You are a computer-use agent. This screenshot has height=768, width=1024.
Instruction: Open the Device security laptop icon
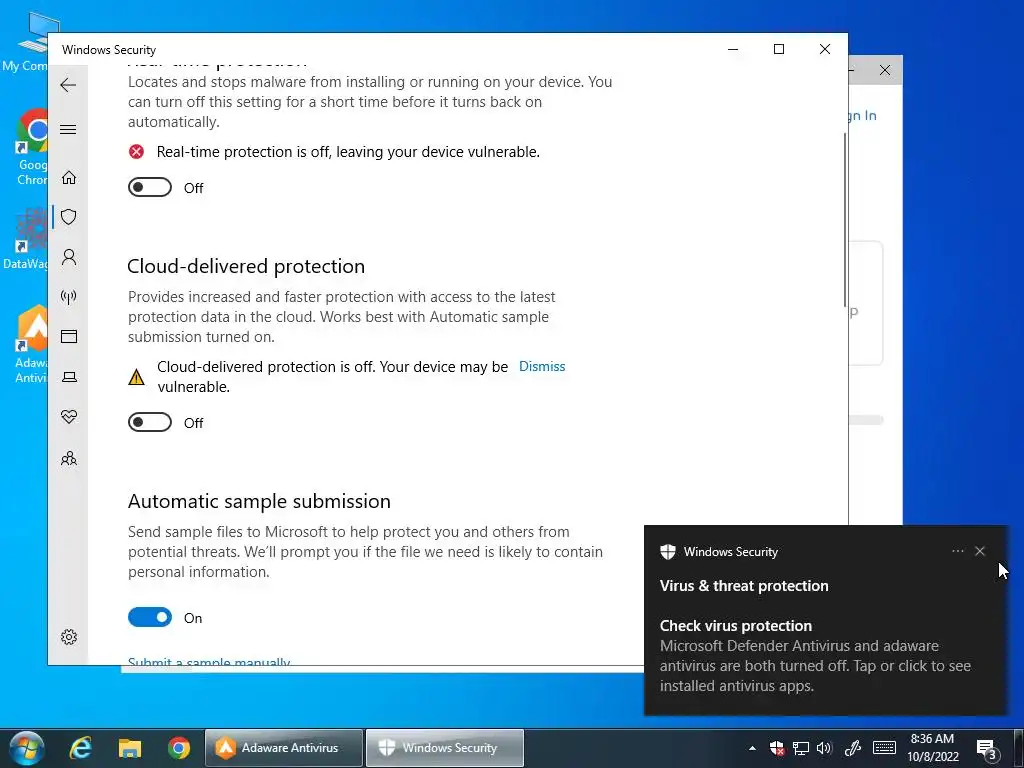(69, 377)
